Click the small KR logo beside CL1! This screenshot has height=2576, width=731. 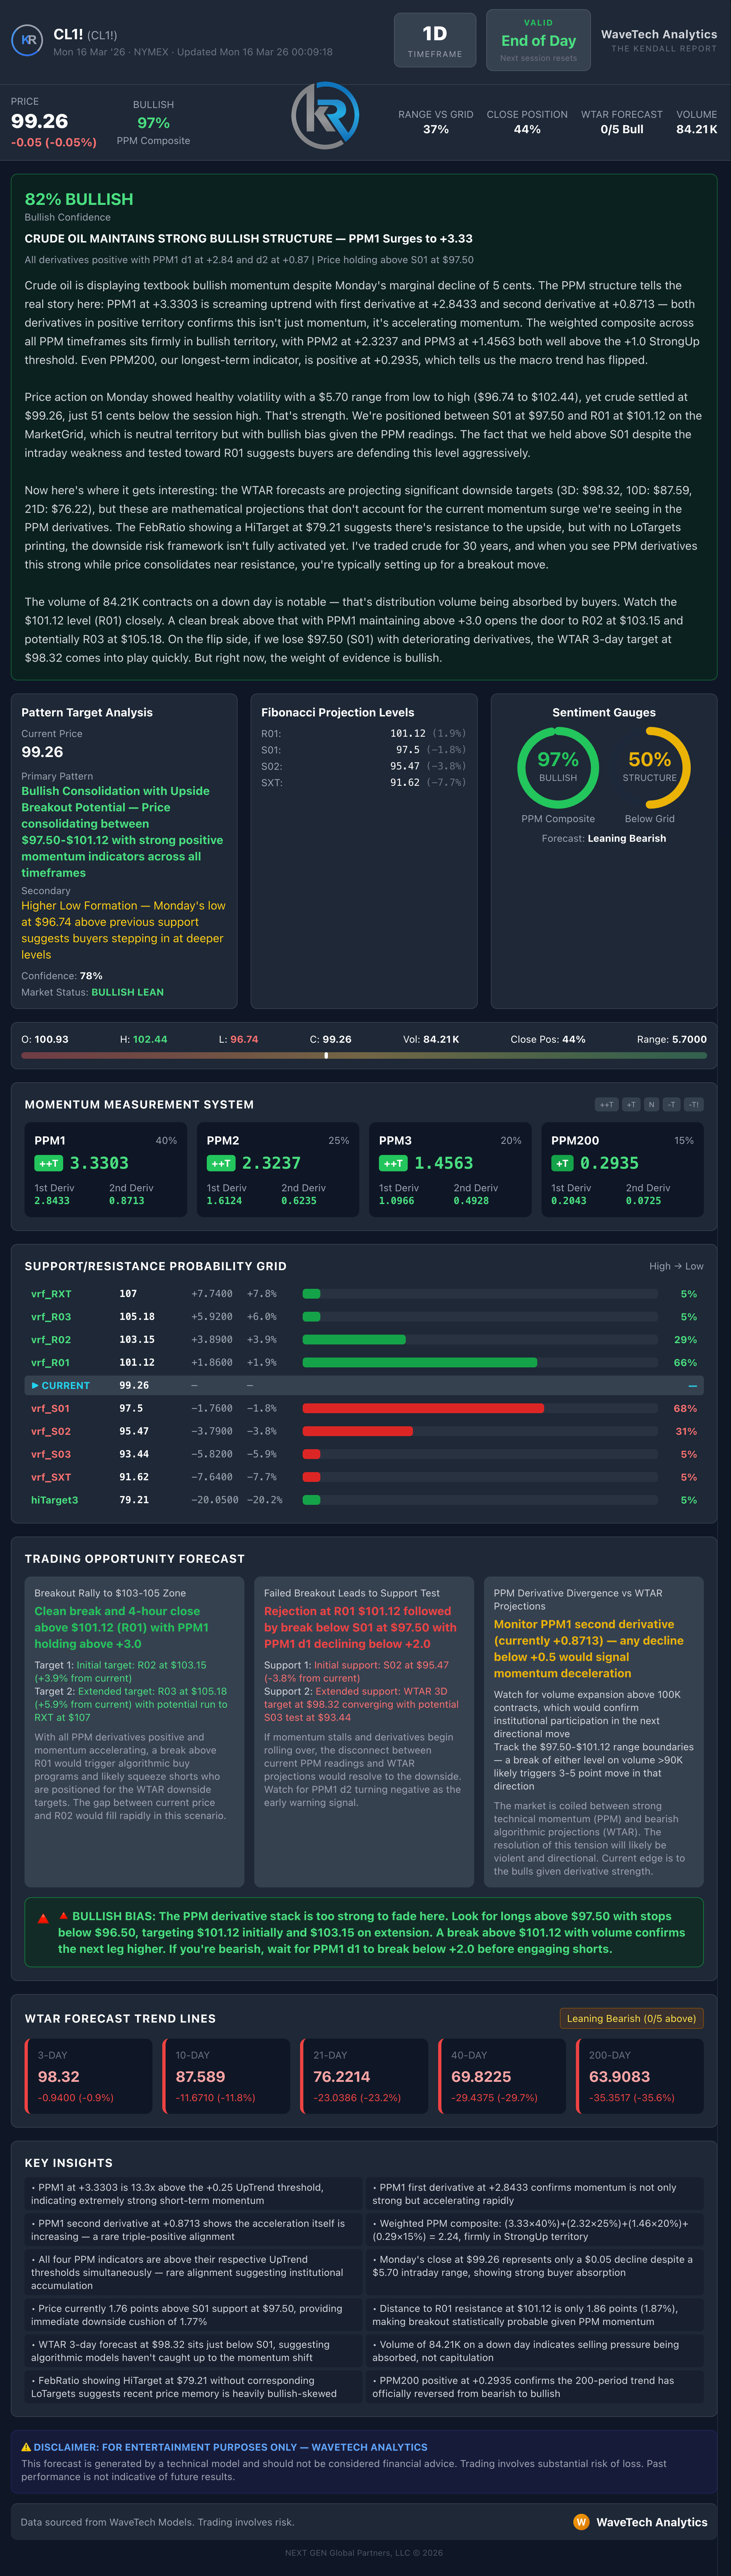click(x=27, y=40)
